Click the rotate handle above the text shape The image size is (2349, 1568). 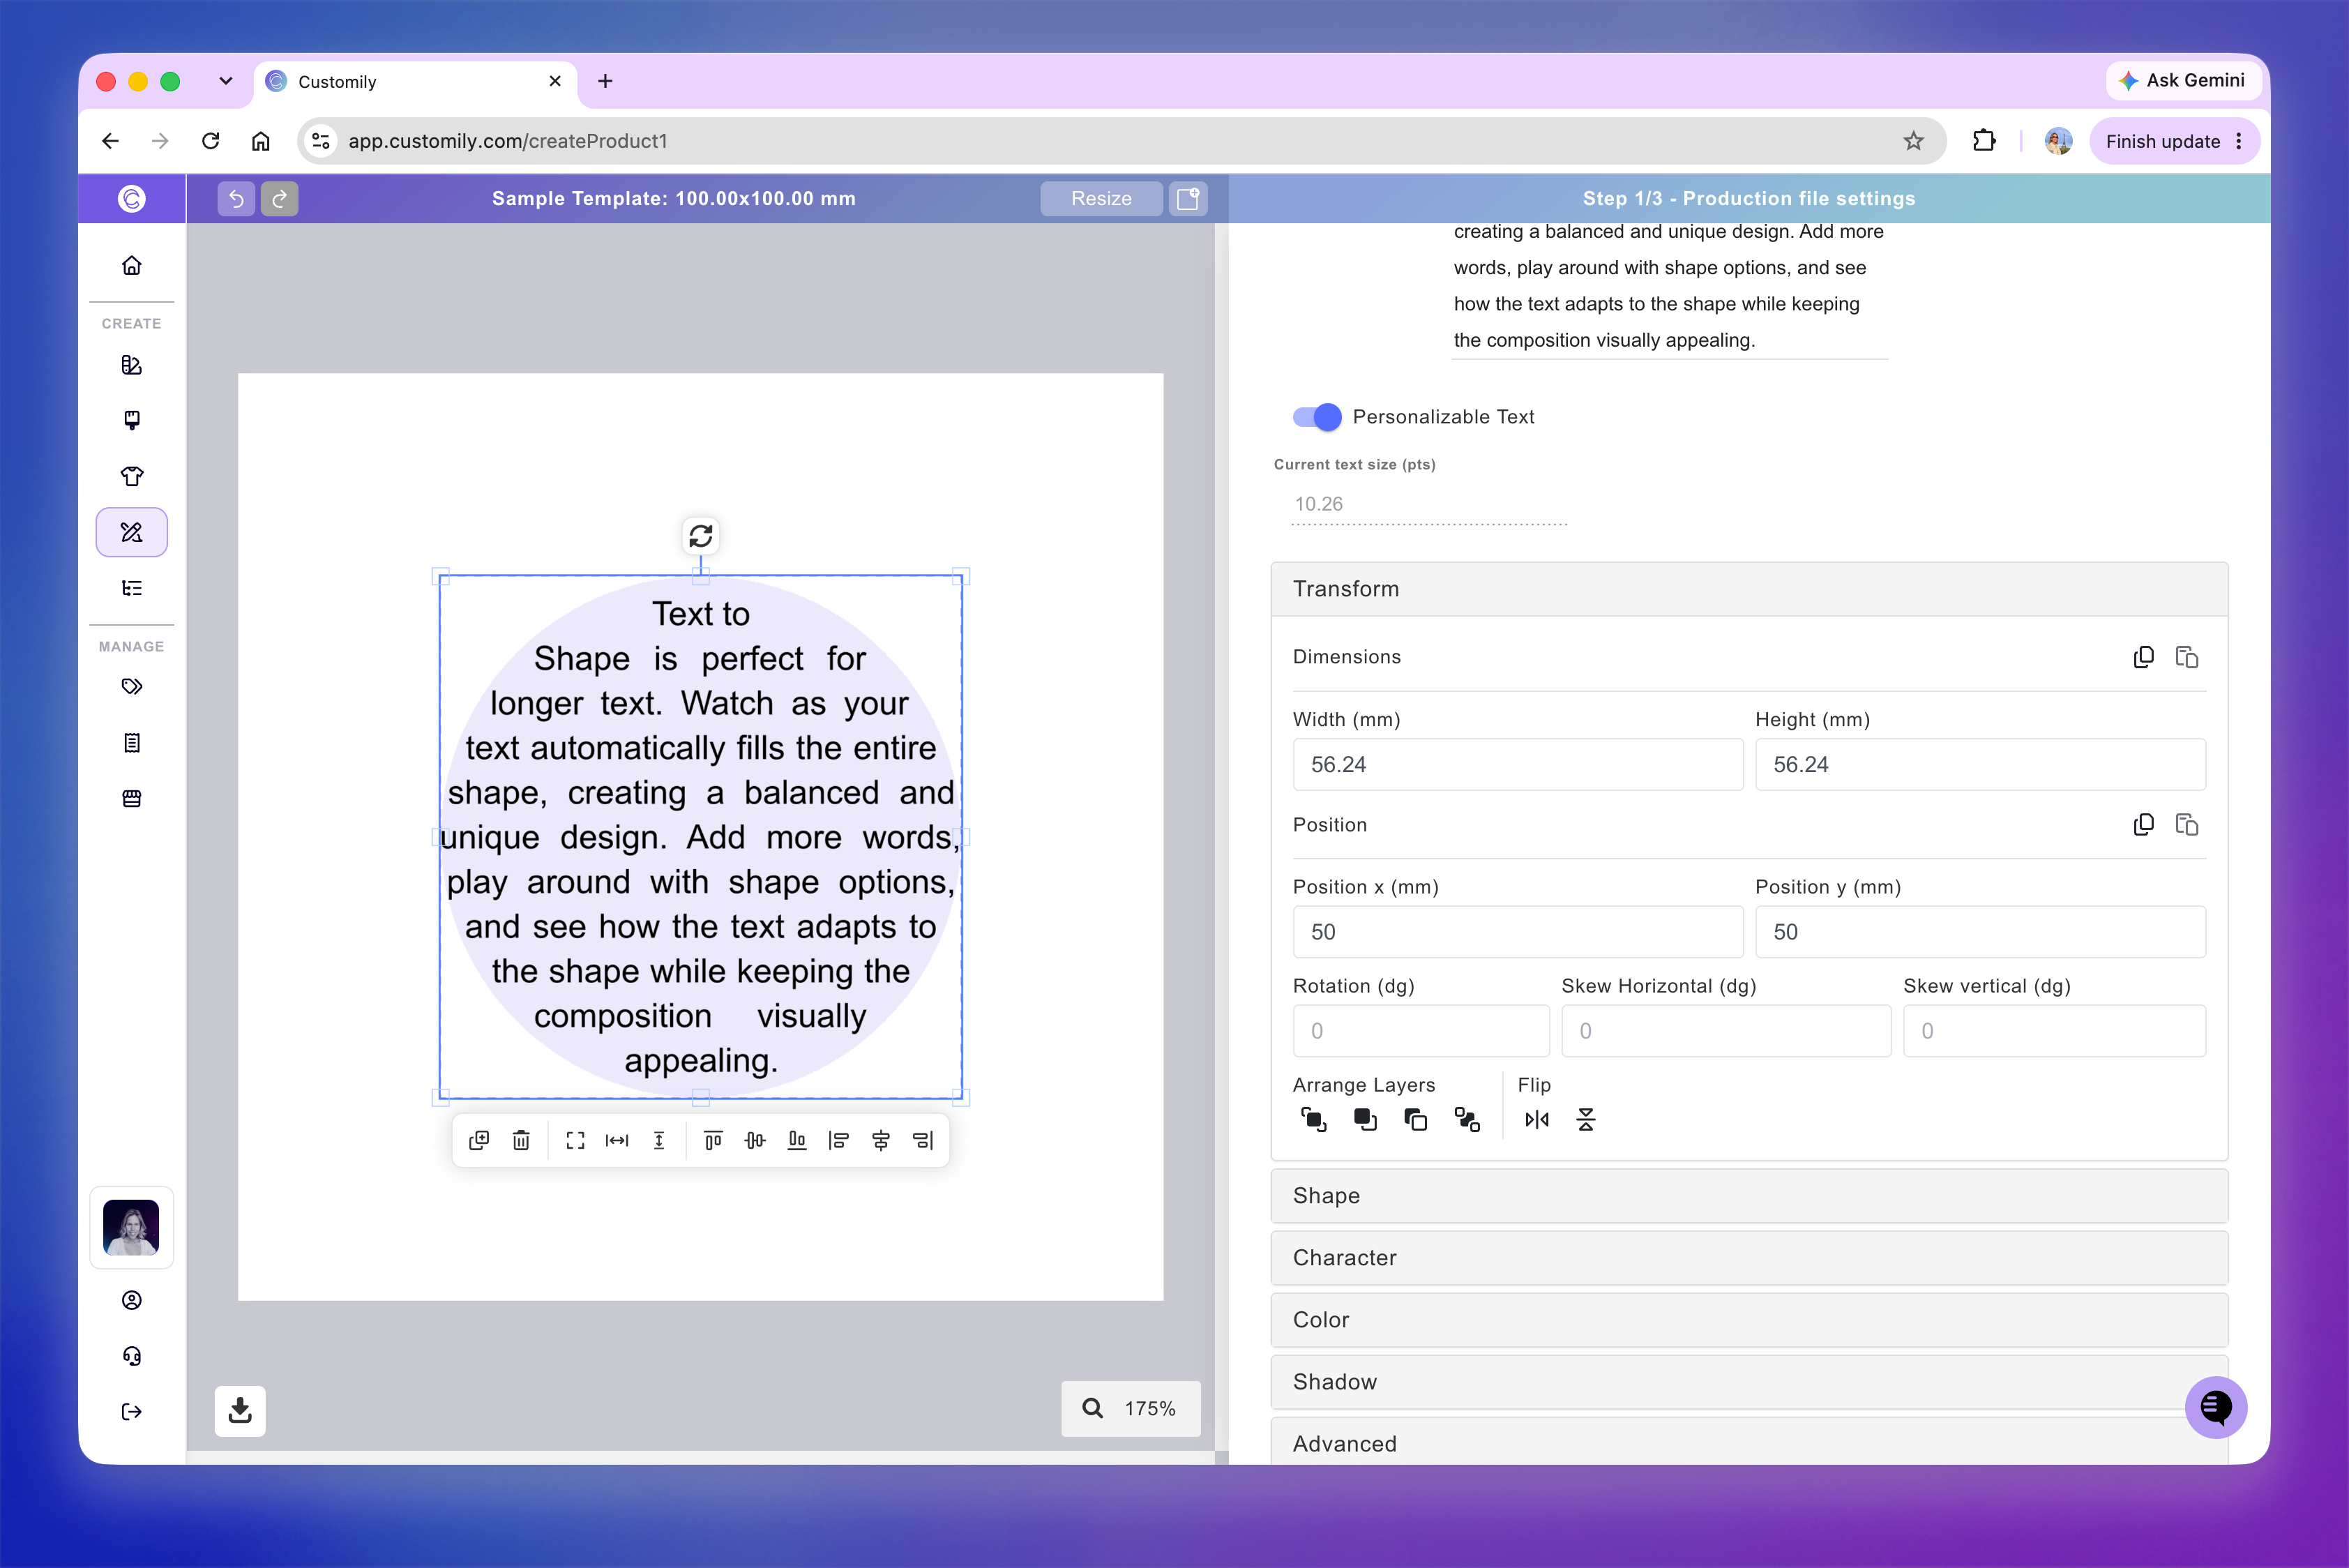(x=701, y=536)
